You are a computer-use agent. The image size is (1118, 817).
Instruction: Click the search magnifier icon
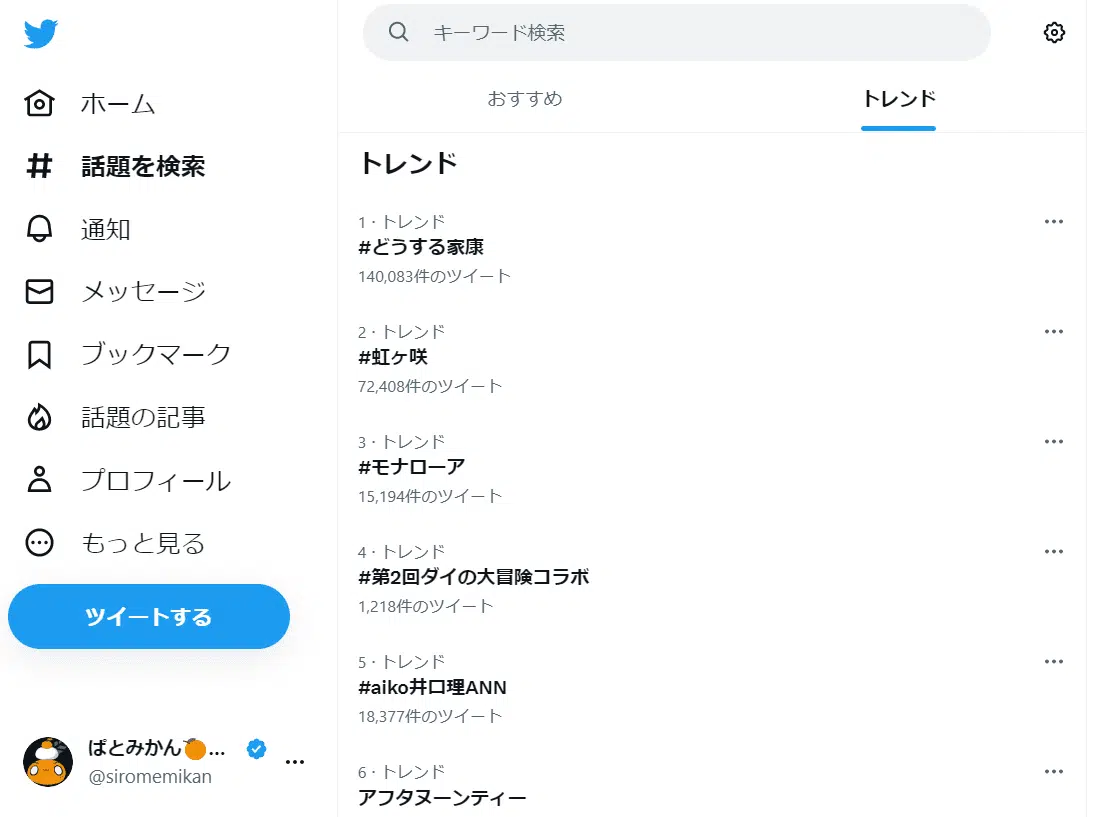(399, 33)
